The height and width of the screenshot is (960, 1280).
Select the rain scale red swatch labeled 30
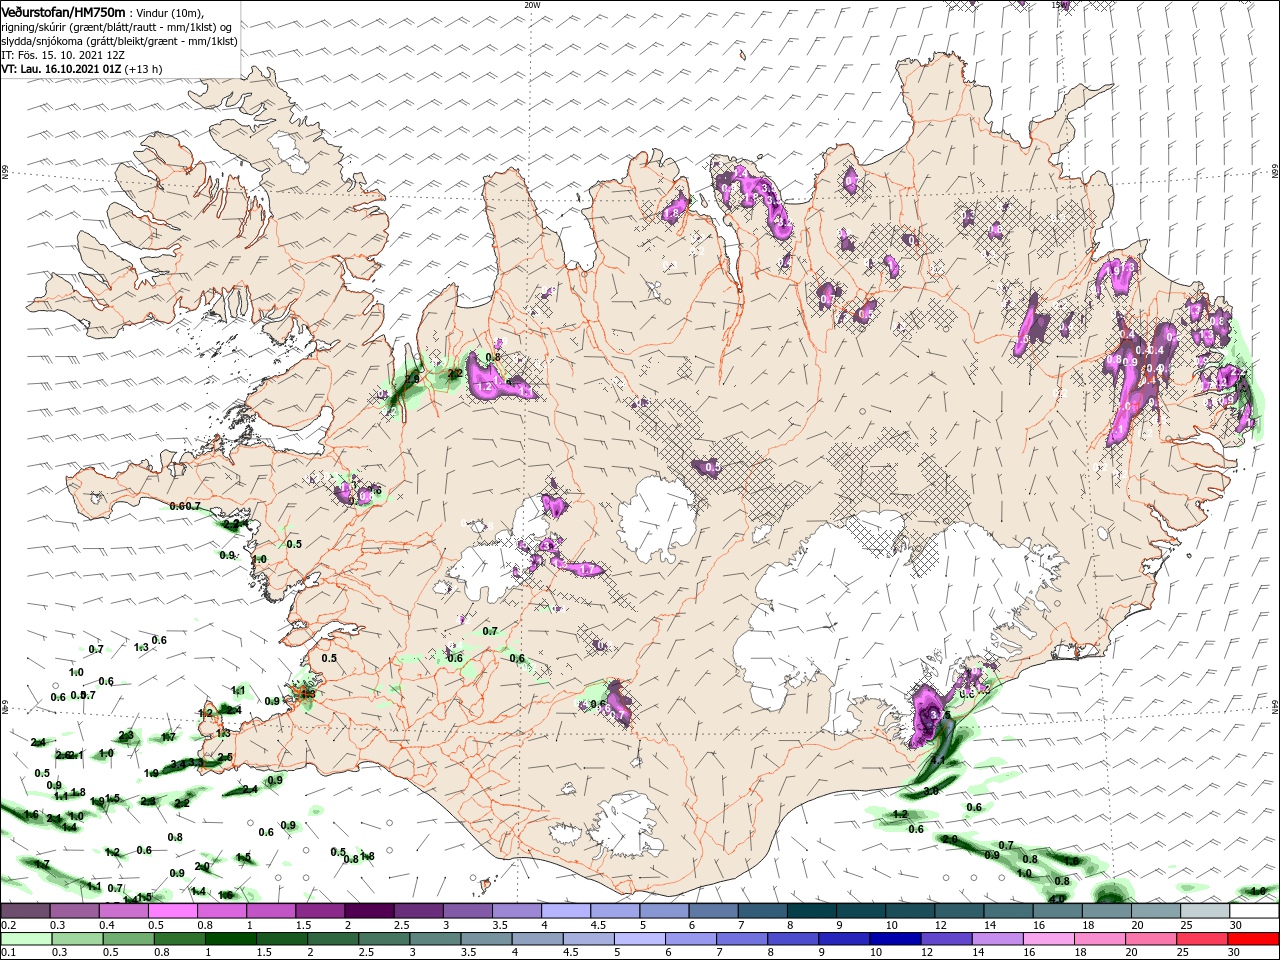coord(1253,939)
